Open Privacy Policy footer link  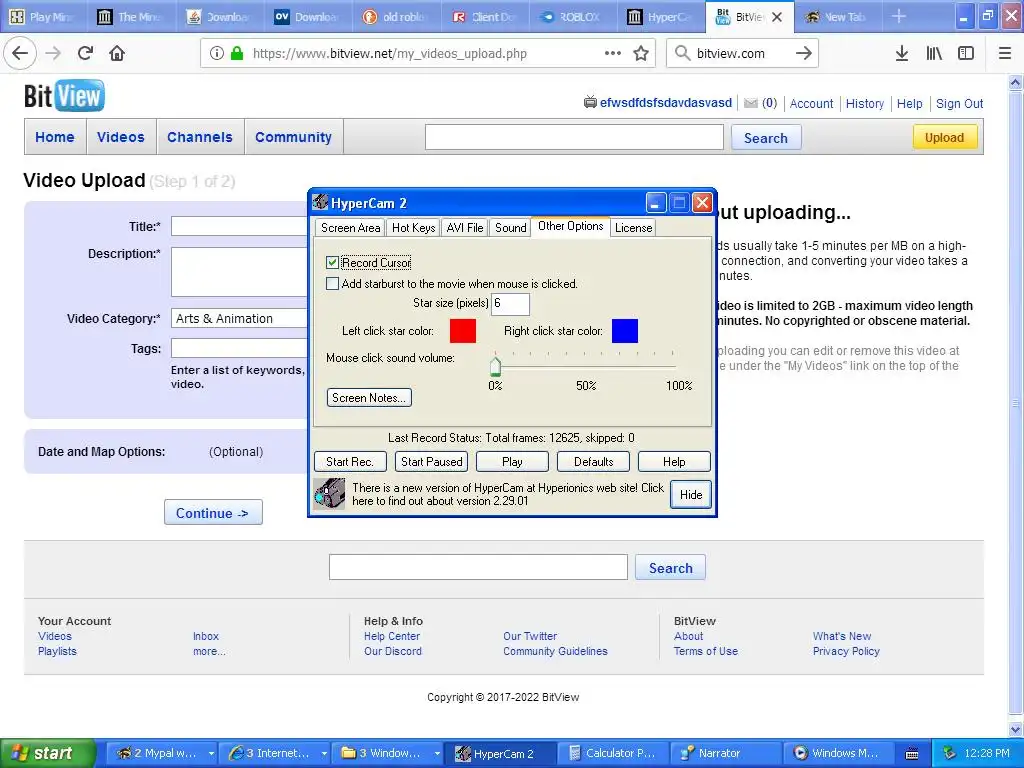point(846,651)
